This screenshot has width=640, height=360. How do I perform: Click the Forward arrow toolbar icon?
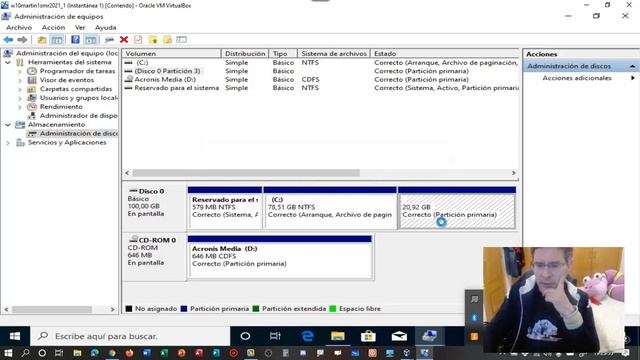coord(22,40)
